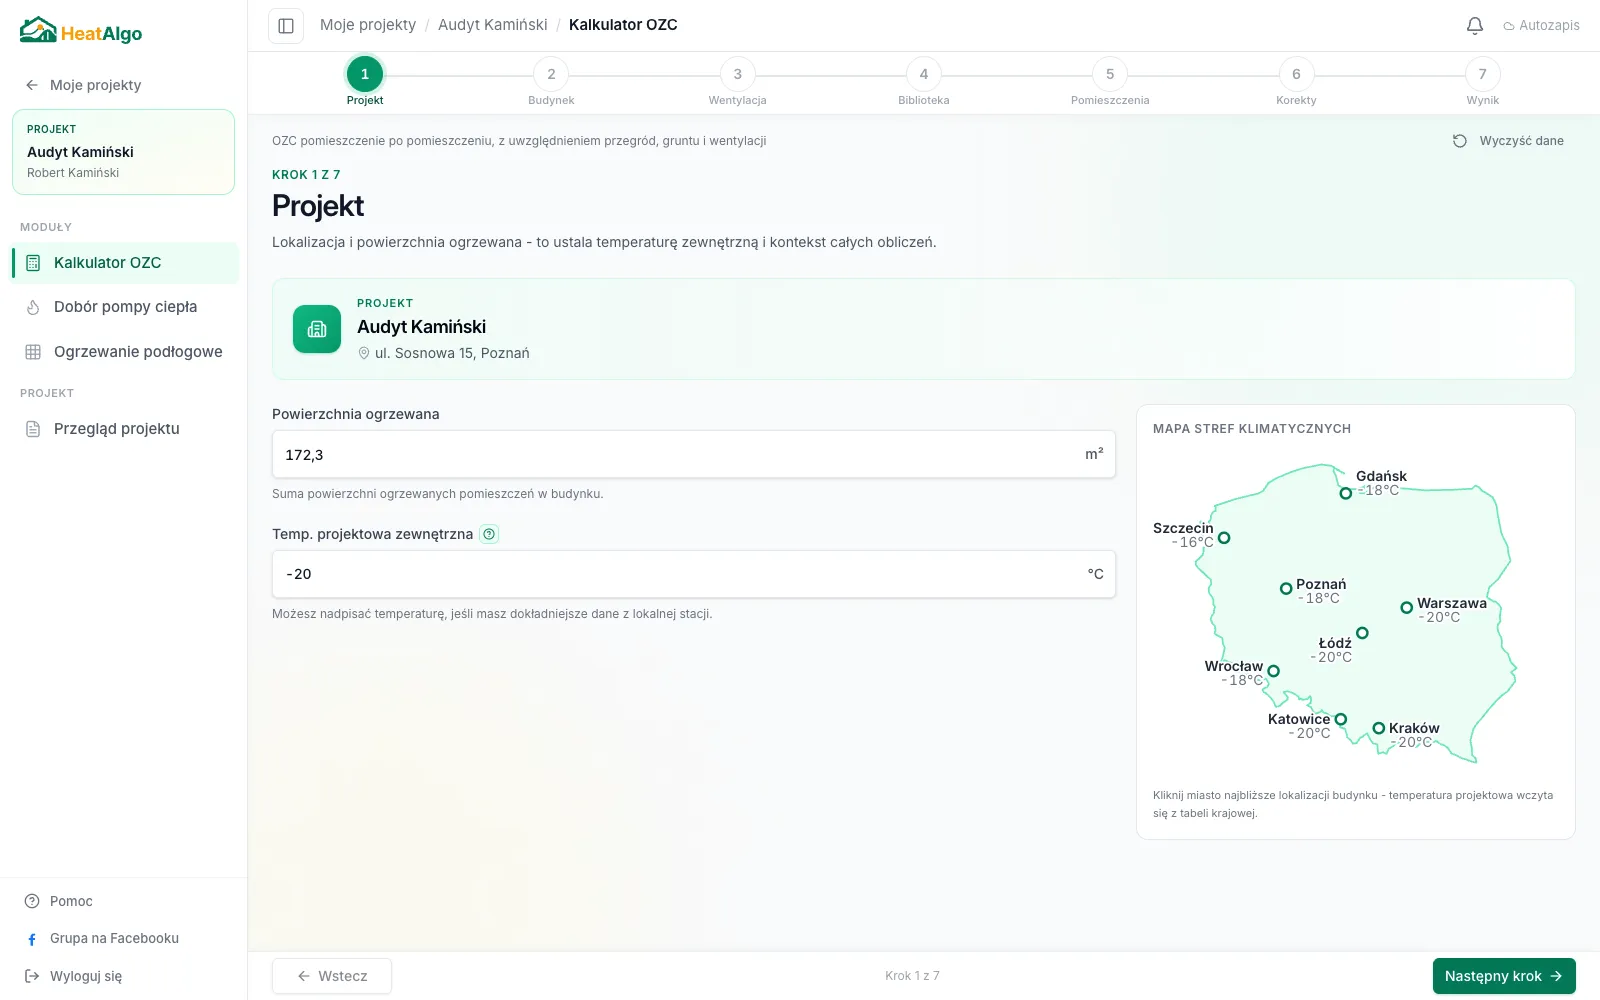Image resolution: width=1600 pixels, height=1000 pixels.
Task: Go to step 3 Wentylacja
Action: (738, 81)
